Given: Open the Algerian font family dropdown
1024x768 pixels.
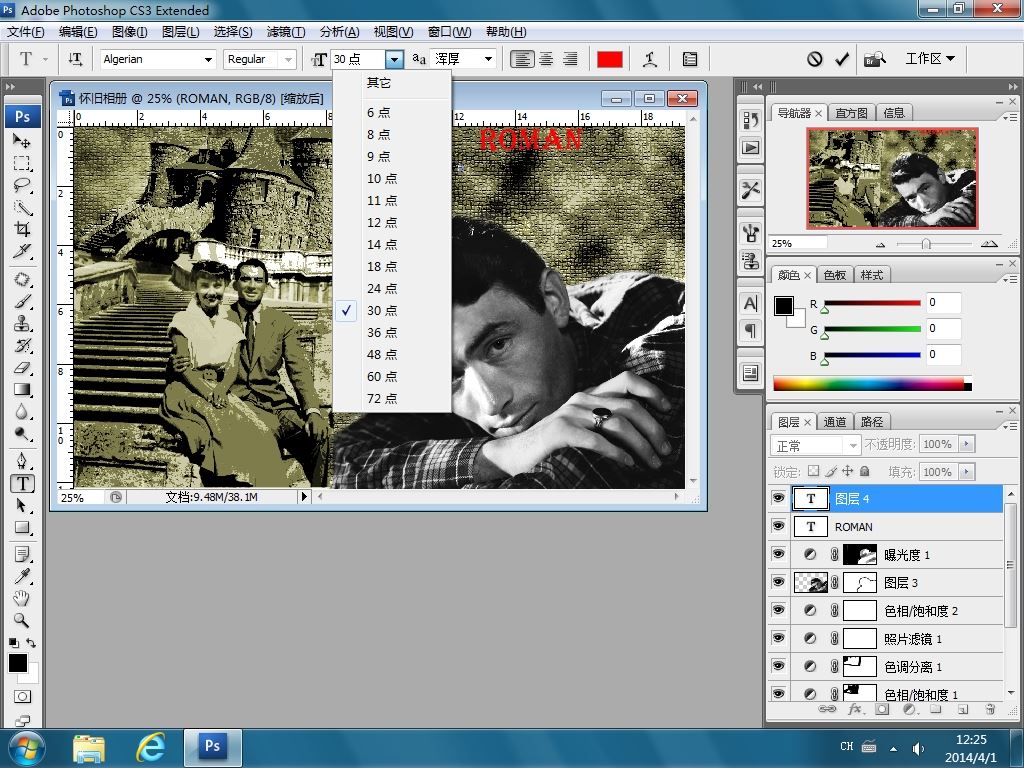Looking at the screenshot, I should point(208,59).
